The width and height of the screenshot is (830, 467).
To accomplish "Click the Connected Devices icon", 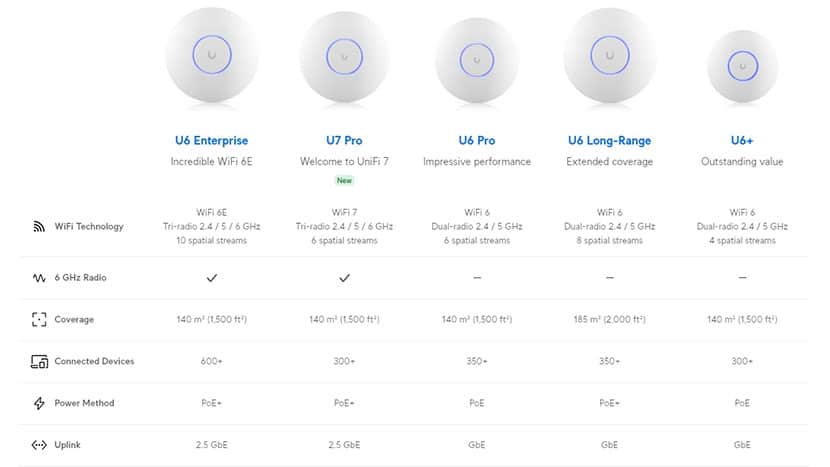I will 39,361.
